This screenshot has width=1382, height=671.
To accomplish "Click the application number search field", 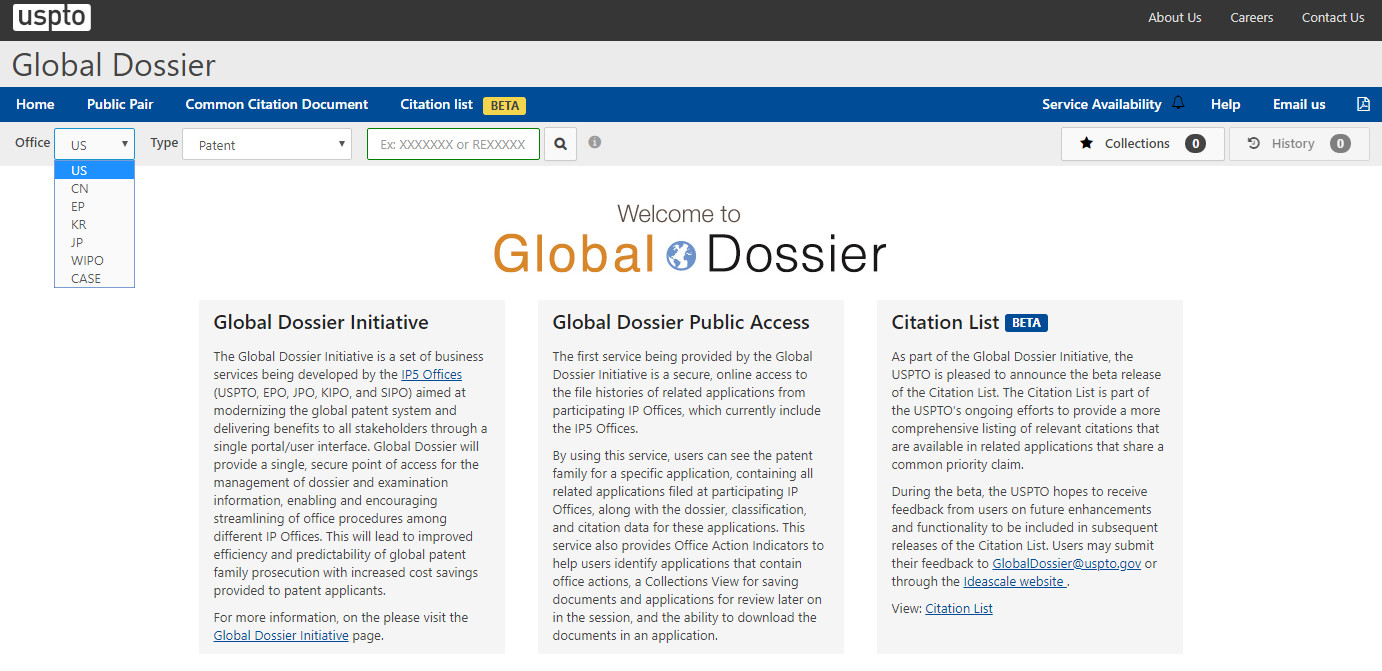I will pyautogui.click(x=453, y=144).
